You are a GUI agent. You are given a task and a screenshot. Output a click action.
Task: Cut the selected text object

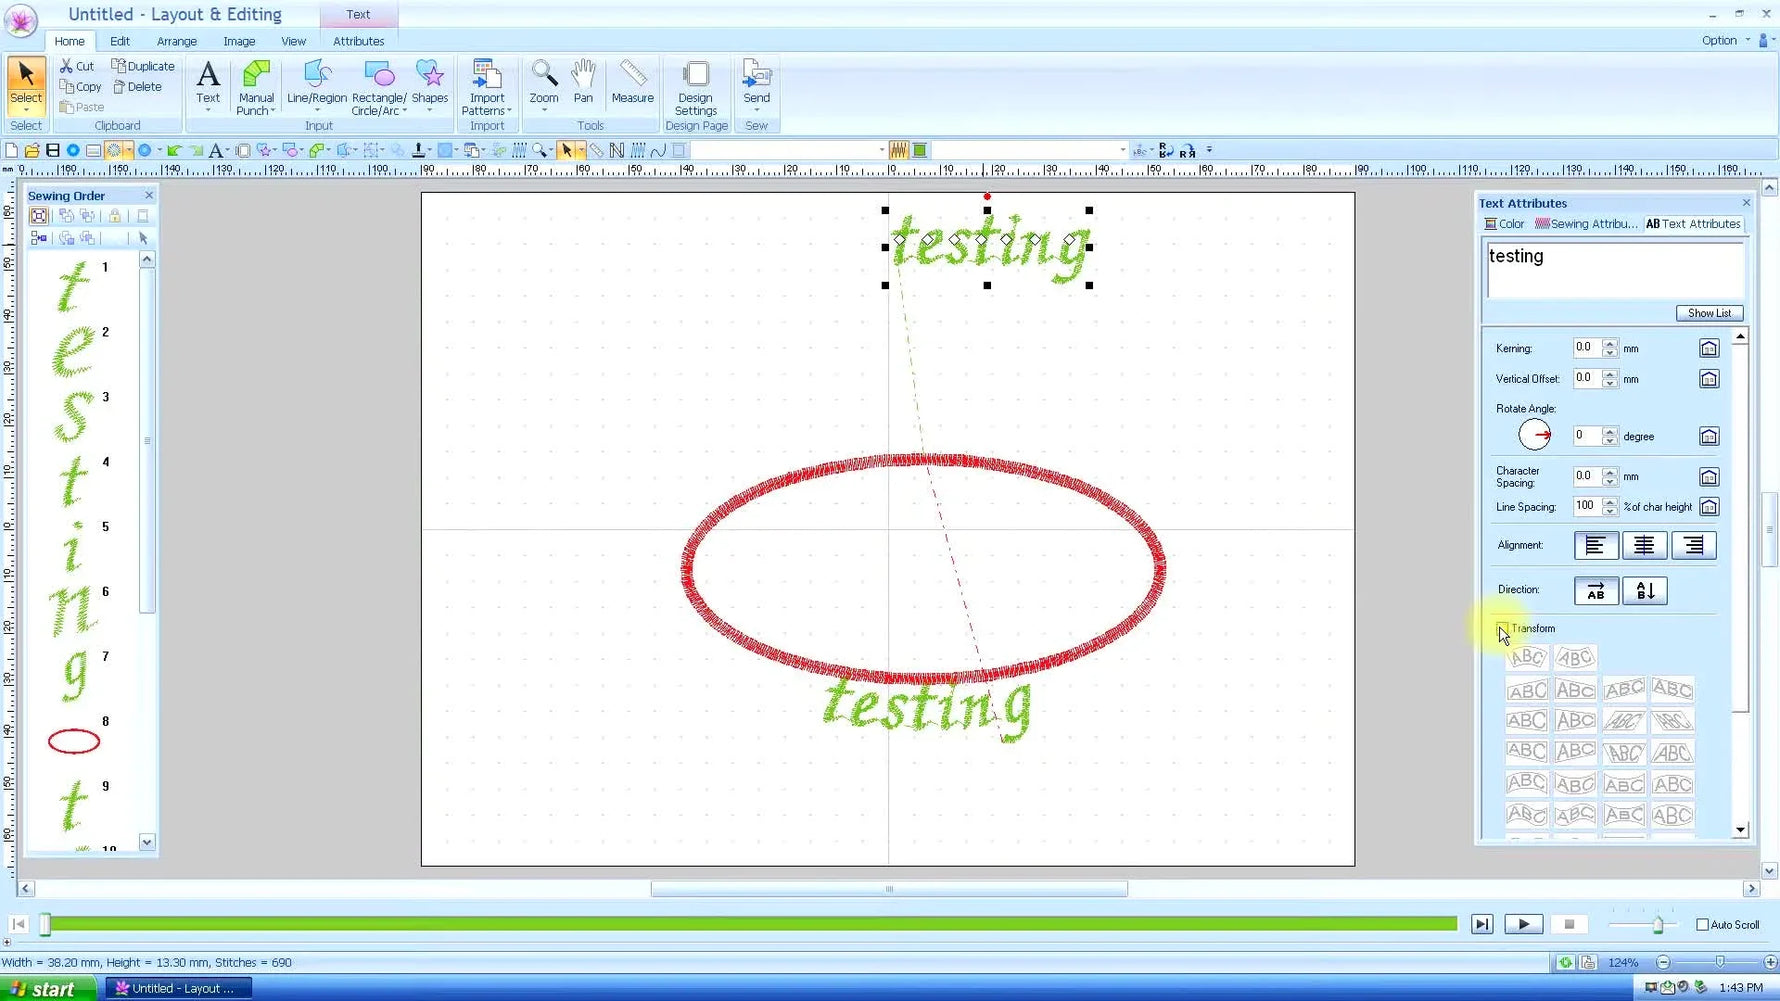tap(77, 66)
